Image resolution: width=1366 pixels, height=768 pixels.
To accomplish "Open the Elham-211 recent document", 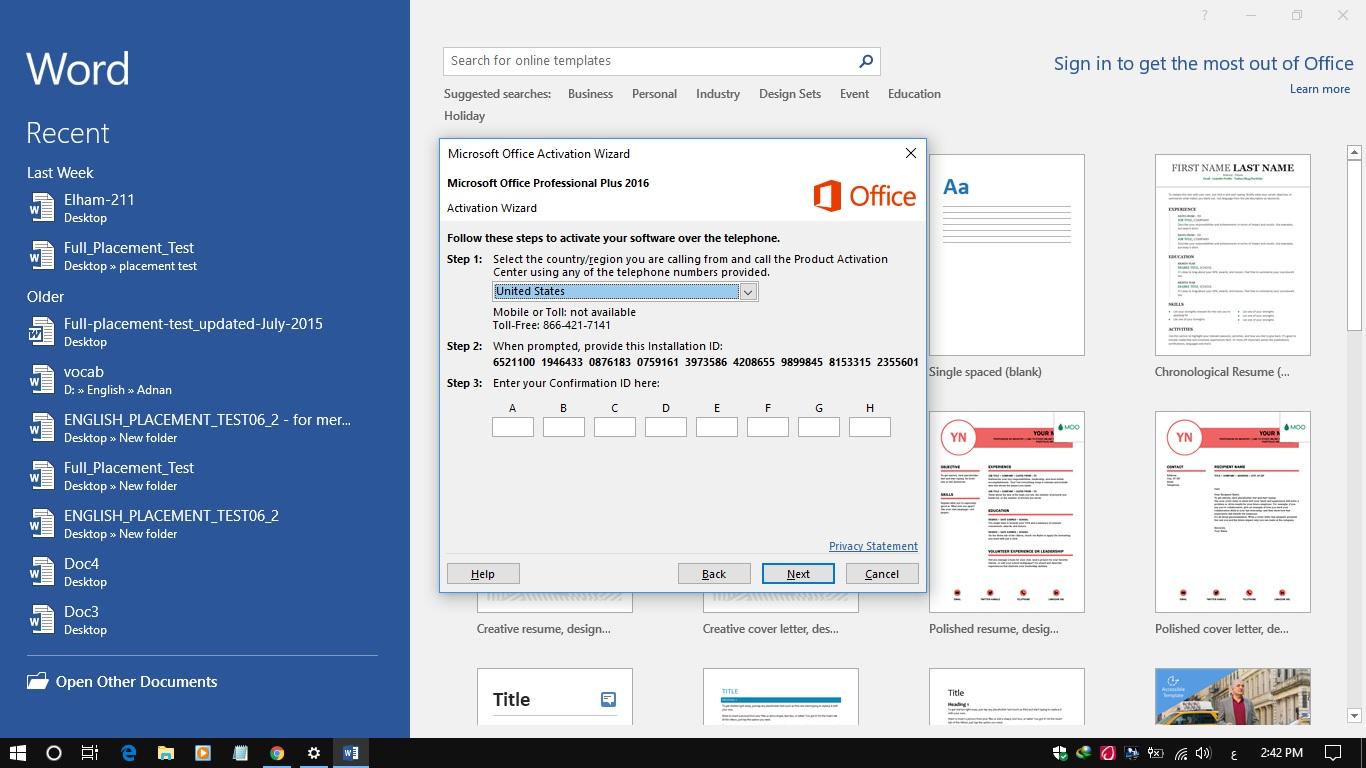I will pos(202,208).
